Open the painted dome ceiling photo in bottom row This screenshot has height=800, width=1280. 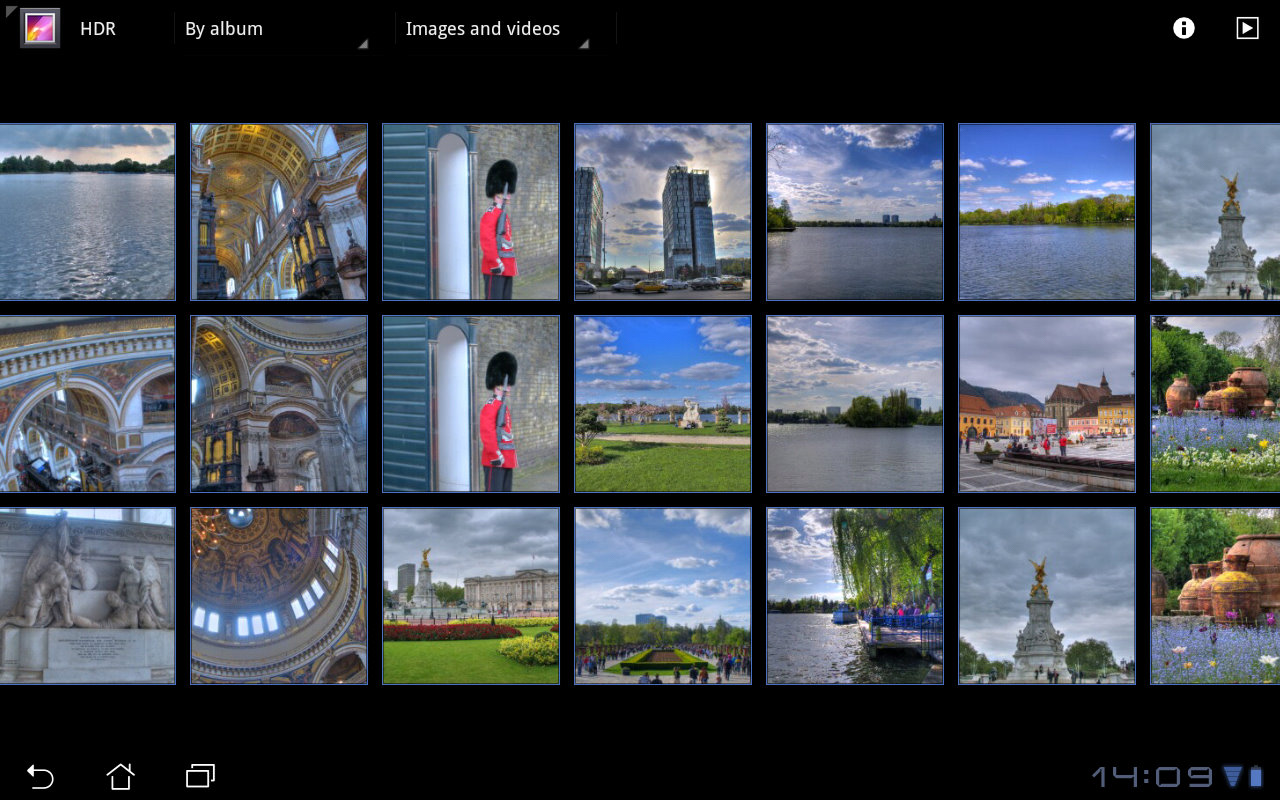click(279, 596)
